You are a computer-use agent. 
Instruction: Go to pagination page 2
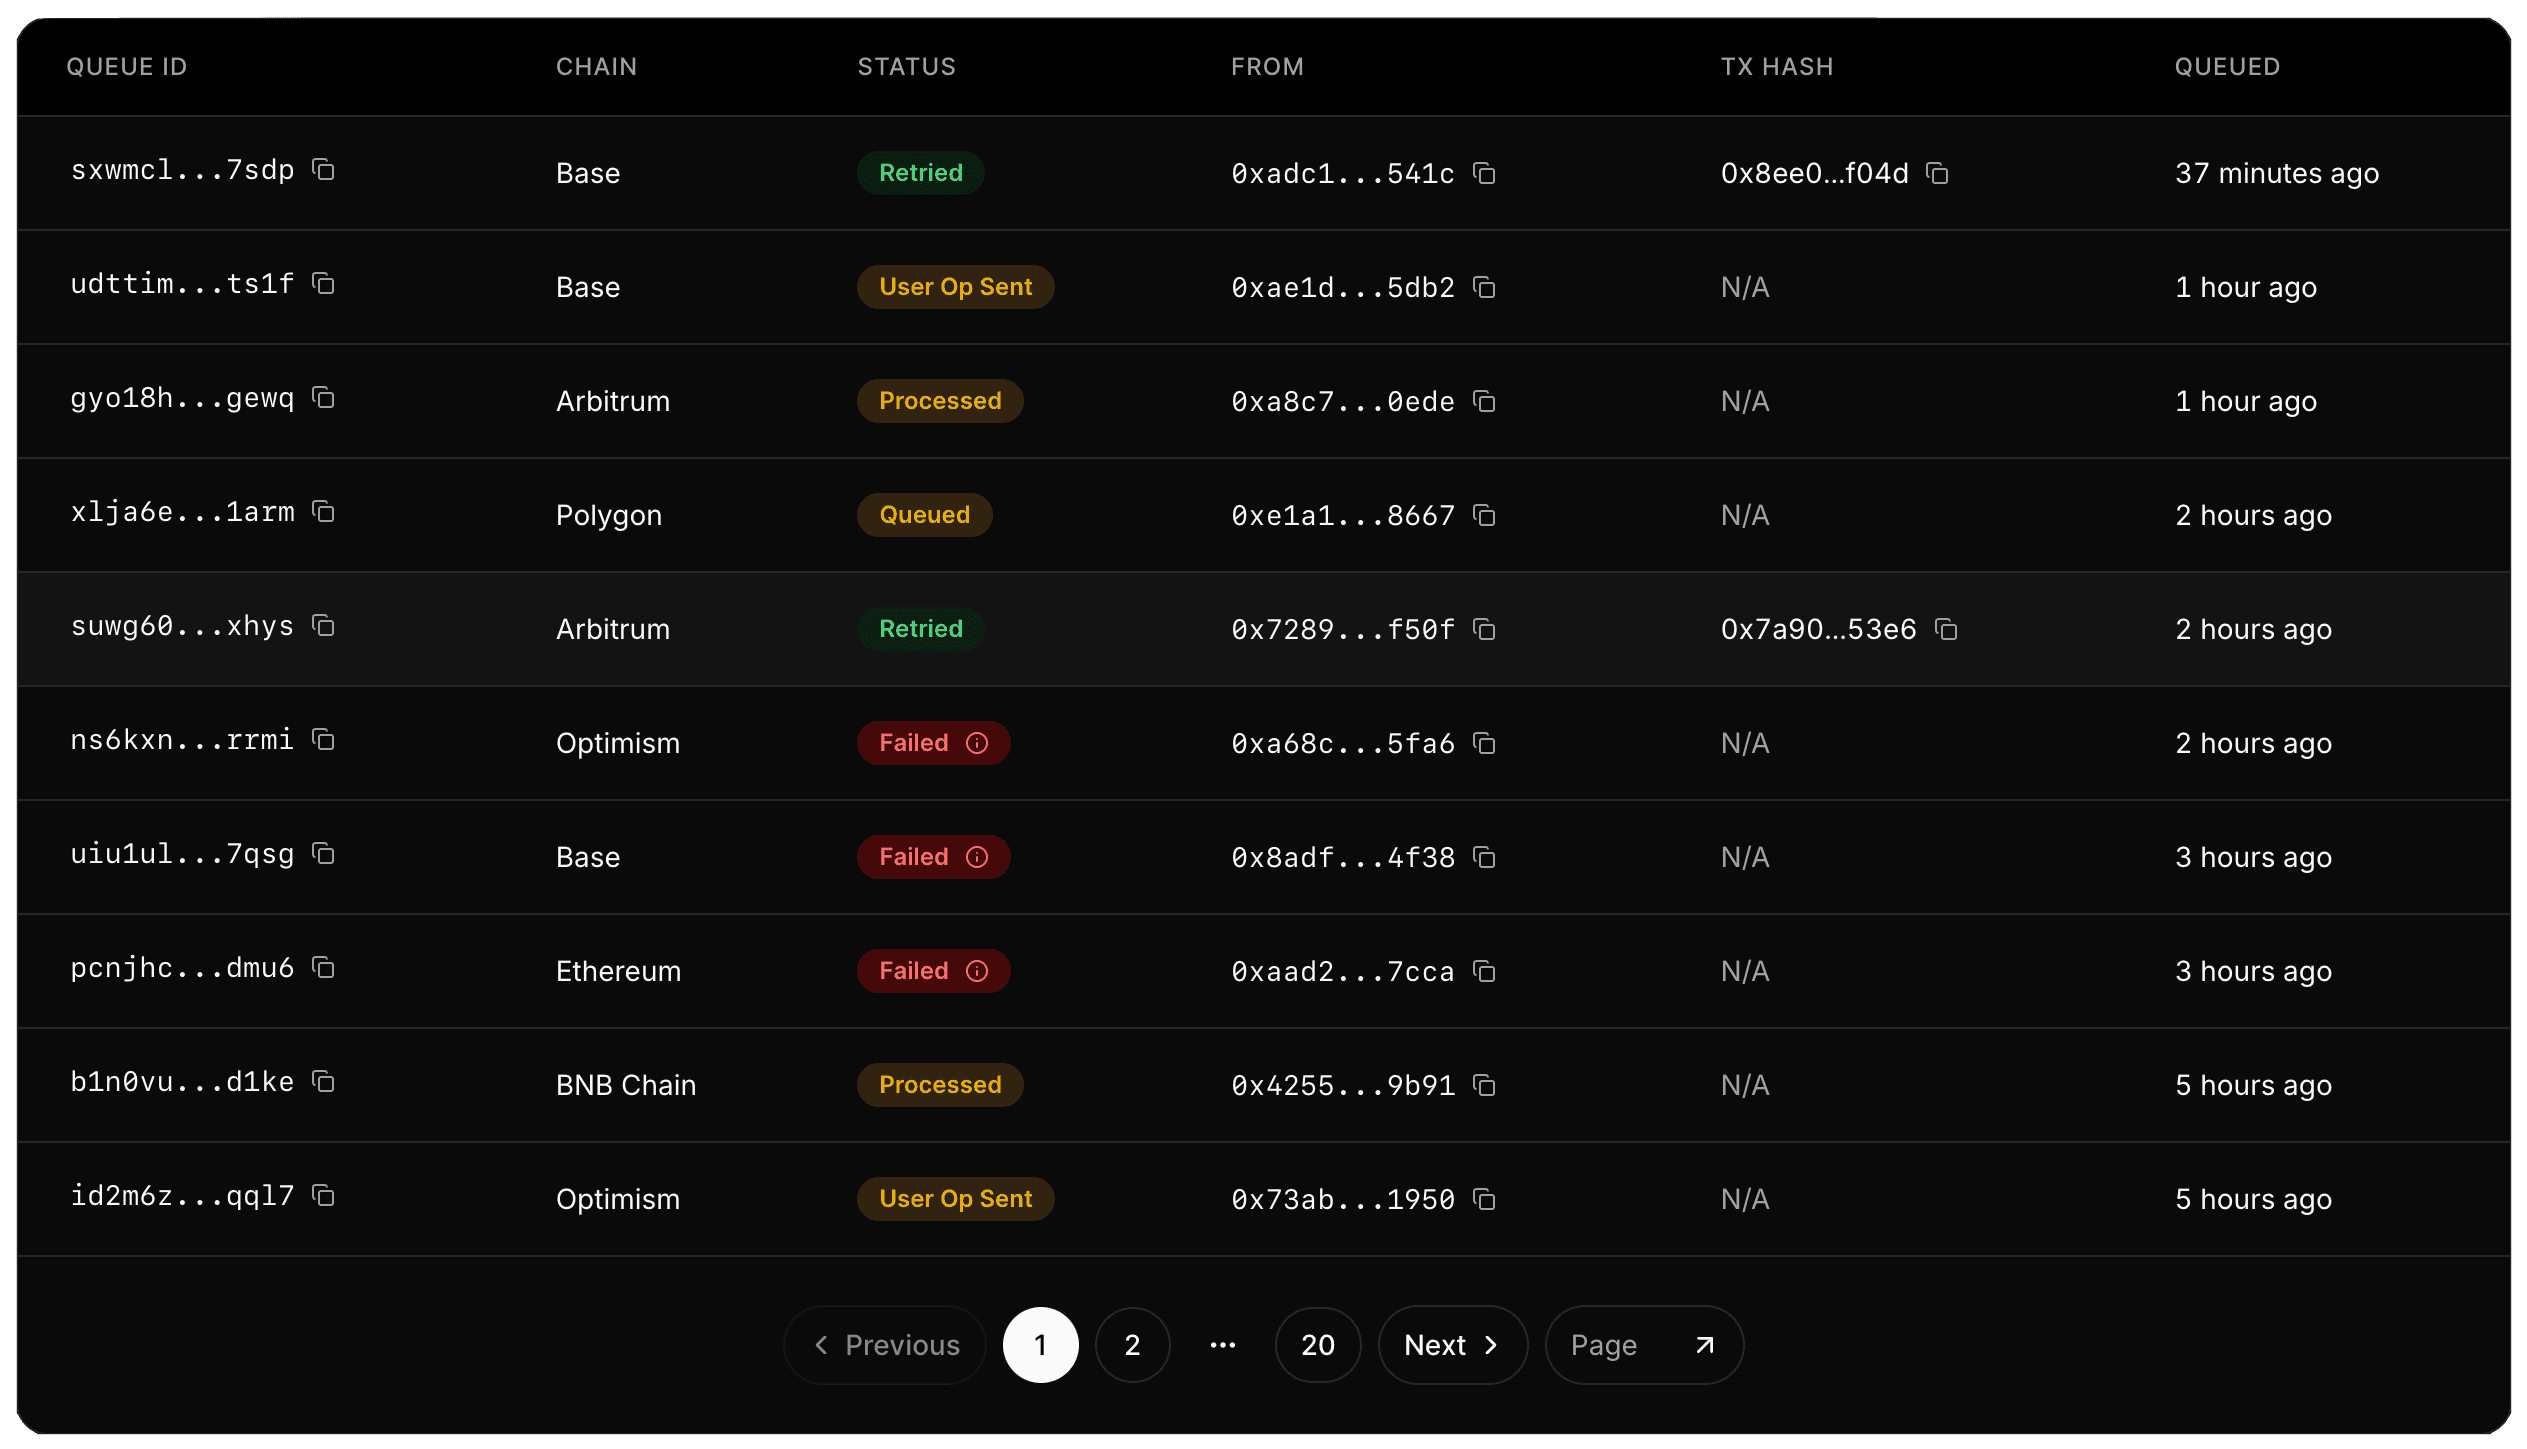[1132, 1345]
